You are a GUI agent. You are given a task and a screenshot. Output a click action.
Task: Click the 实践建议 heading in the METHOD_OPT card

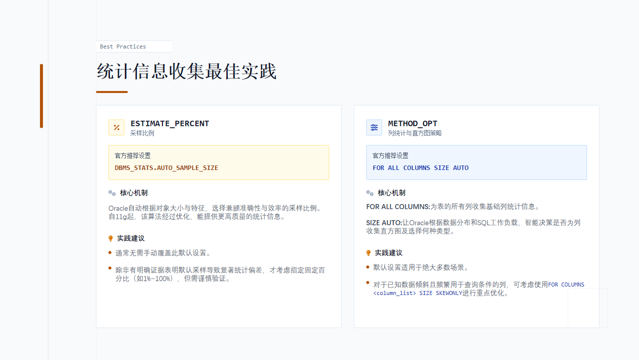coord(388,253)
